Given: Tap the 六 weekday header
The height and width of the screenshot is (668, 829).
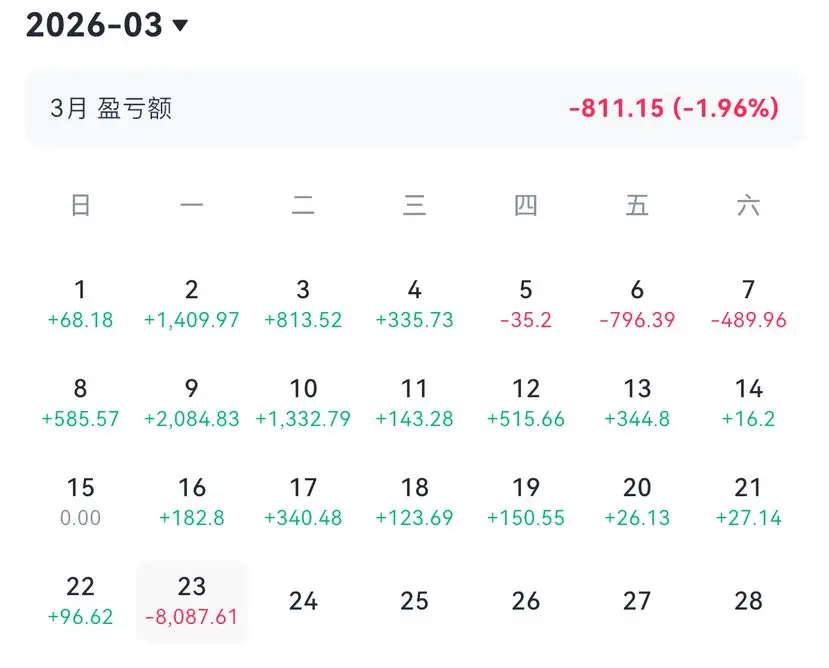Looking at the screenshot, I should point(749,205).
